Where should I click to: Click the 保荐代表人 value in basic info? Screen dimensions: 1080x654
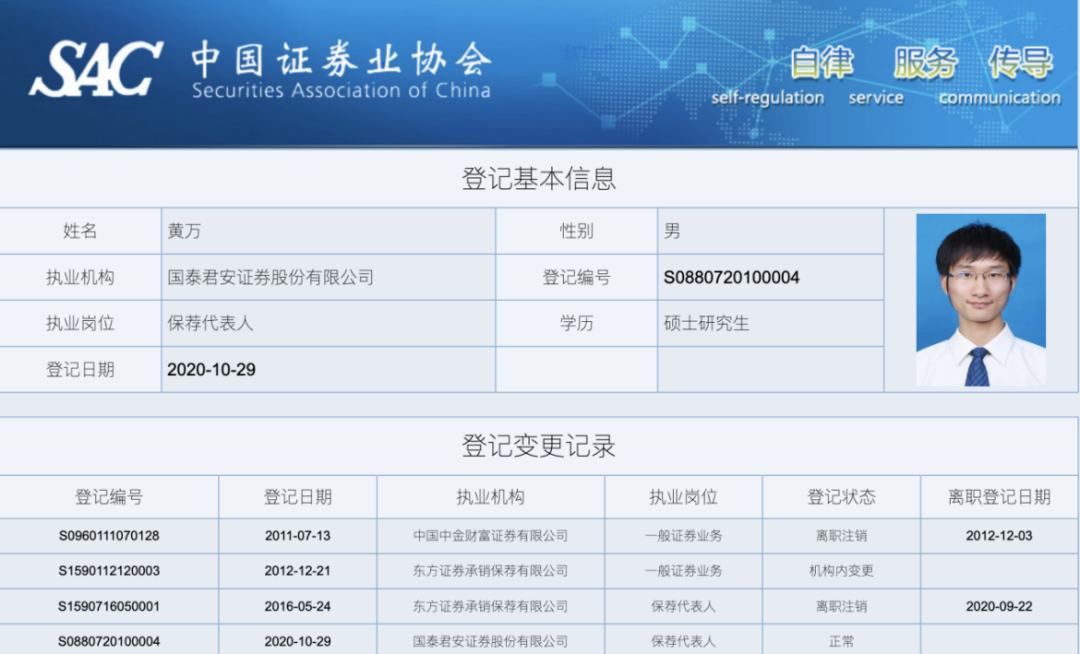click(x=210, y=323)
